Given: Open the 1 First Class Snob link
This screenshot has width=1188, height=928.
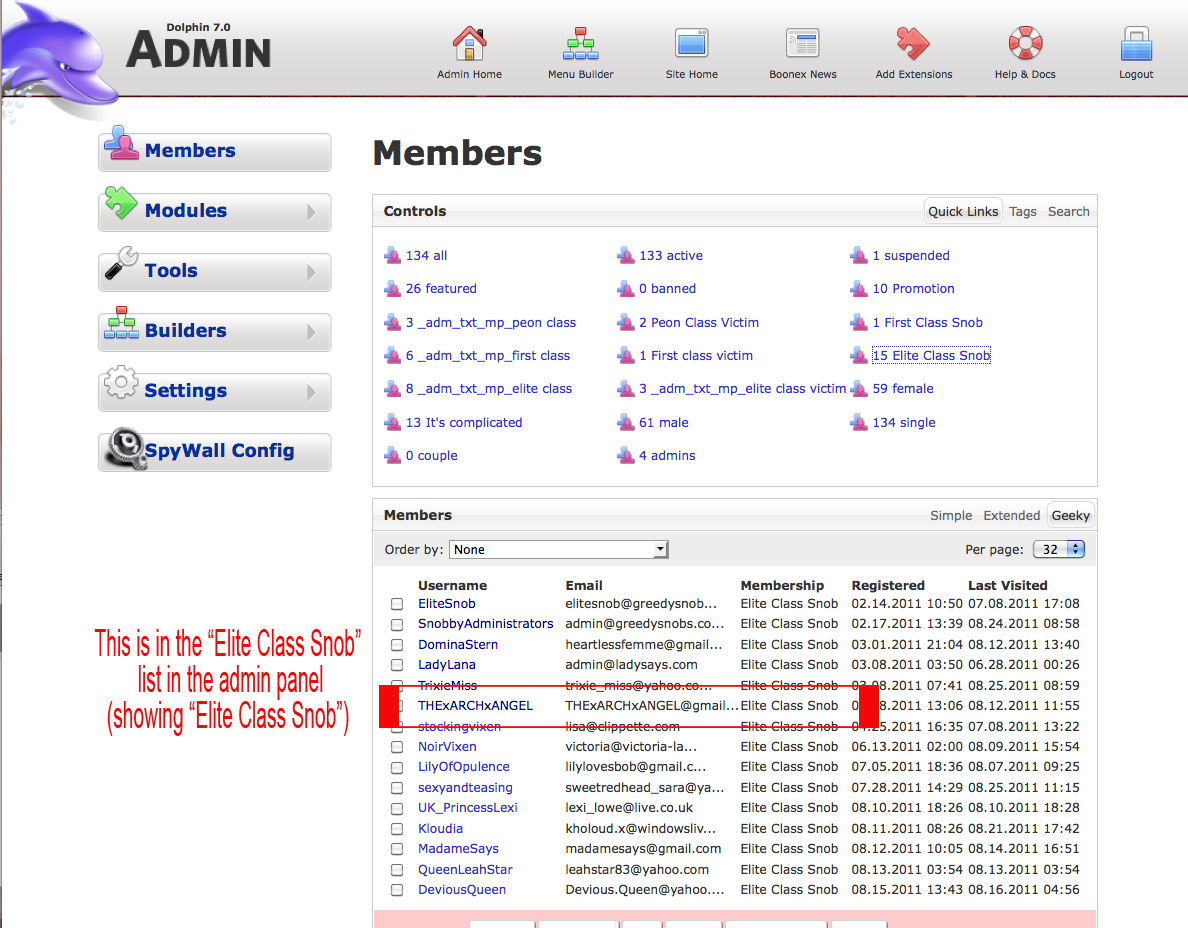Looking at the screenshot, I should 927,322.
